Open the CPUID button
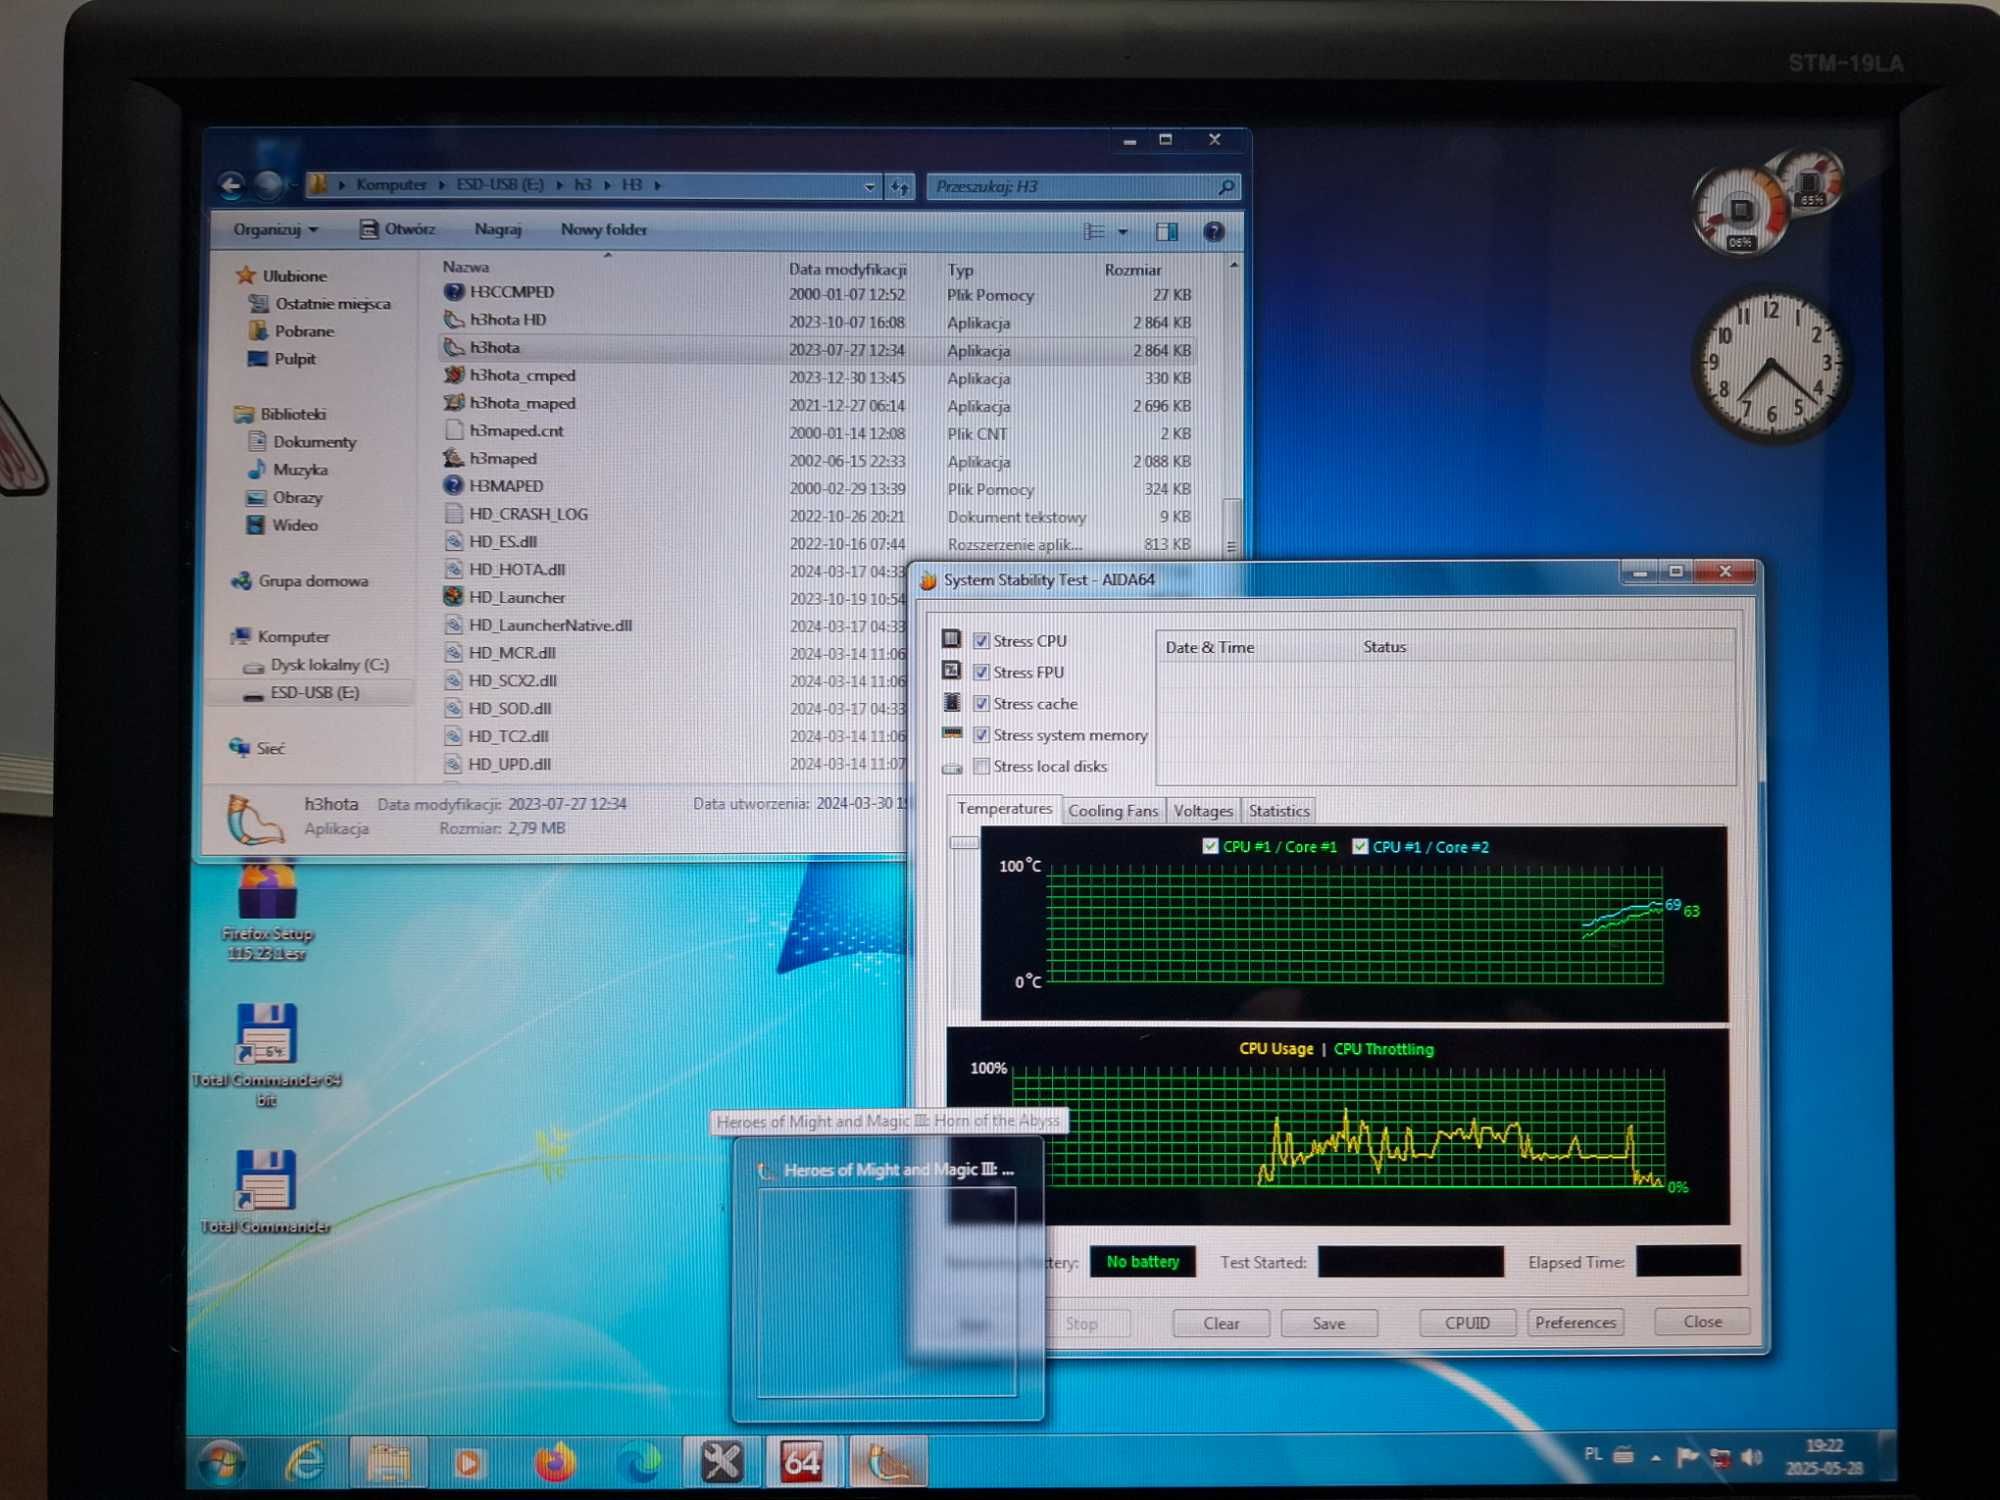The height and width of the screenshot is (1500, 2000). 1467,1322
